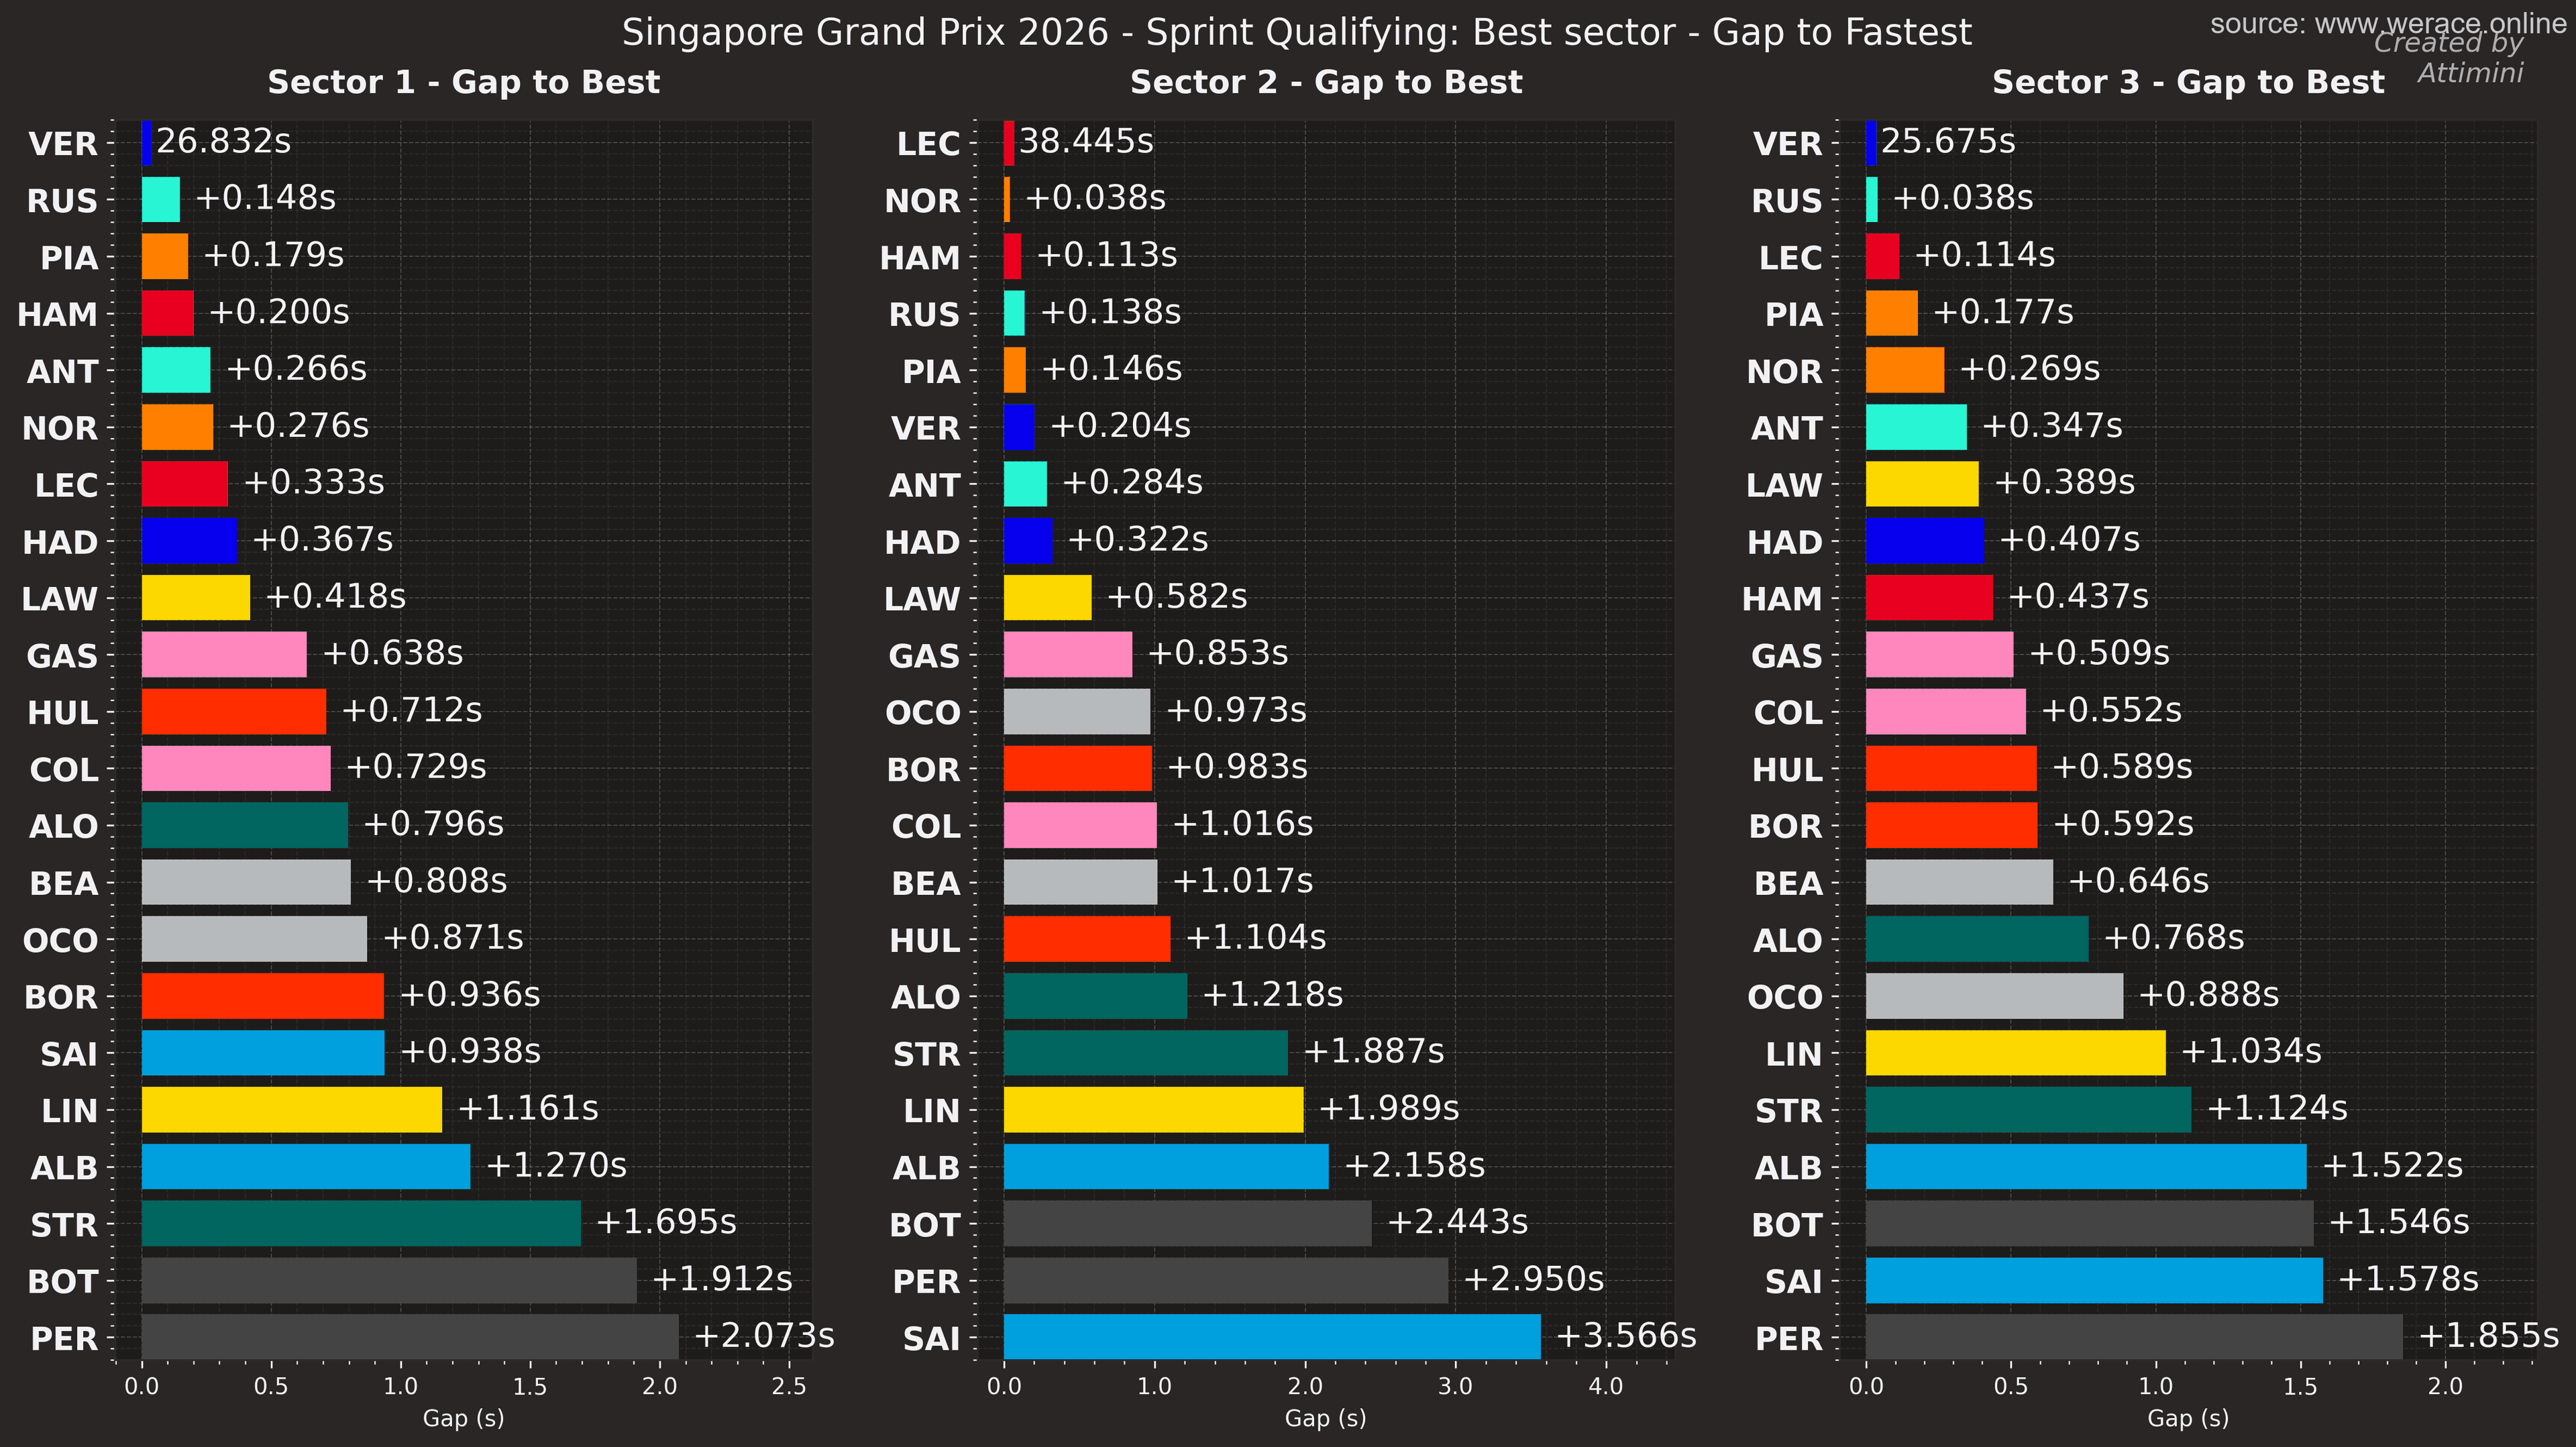Click the BOT bar in Sector 1
Image resolution: width=2576 pixels, height=1447 pixels.
click(x=389, y=1280)
